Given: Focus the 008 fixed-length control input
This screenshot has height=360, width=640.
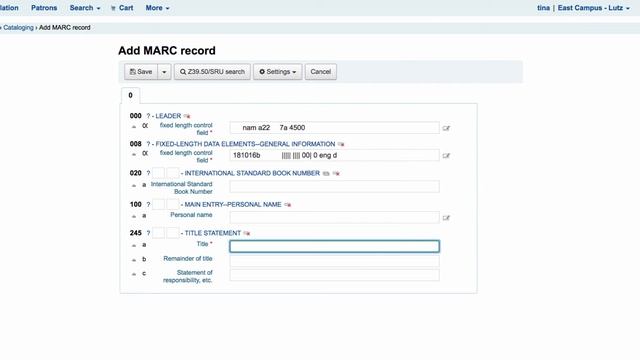Looking at the screenshot, I should (334, 155).
